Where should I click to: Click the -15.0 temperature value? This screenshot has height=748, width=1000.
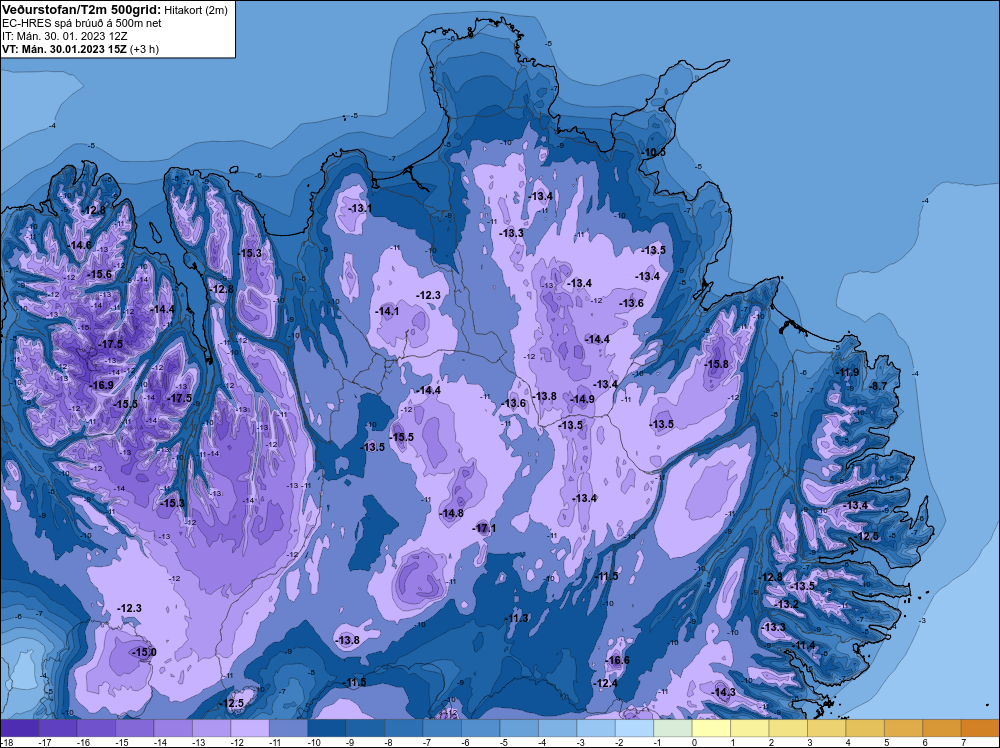[144, 652]
